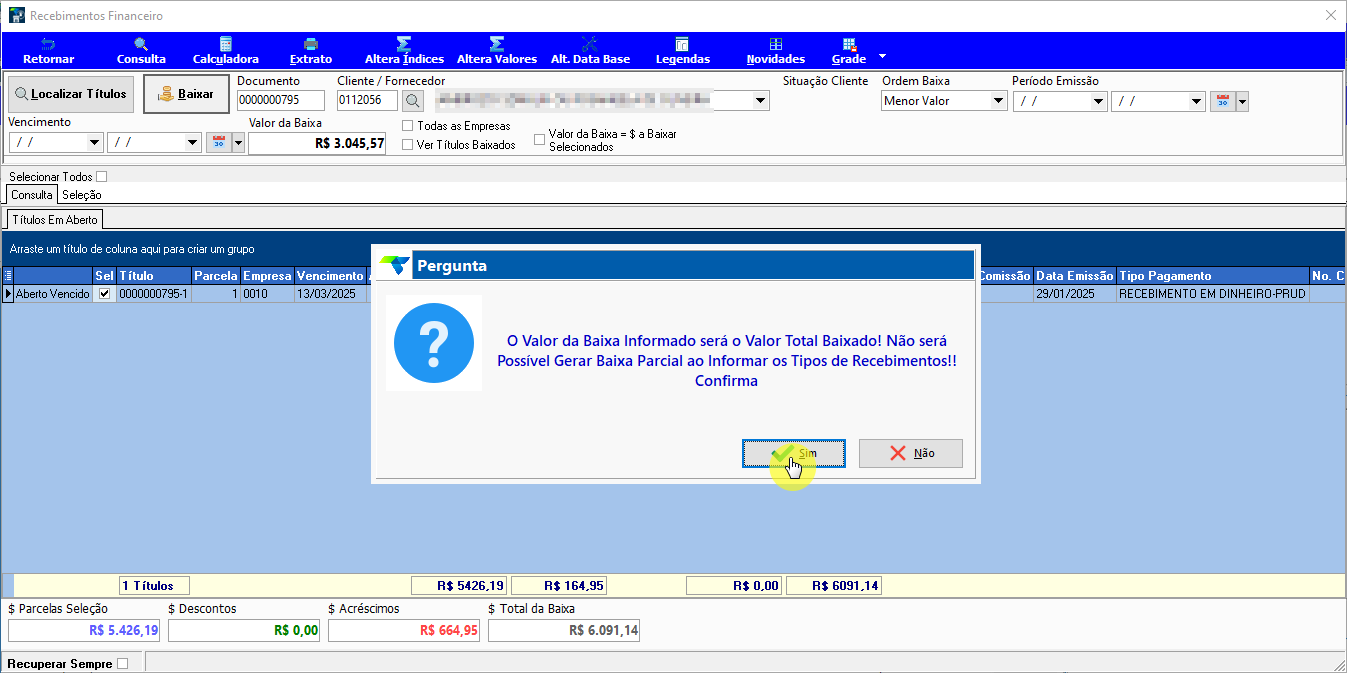This screenshot has height=673, width=1347.
Task: Expand the Vencimento calendar arrow
Action: [238, 143]
